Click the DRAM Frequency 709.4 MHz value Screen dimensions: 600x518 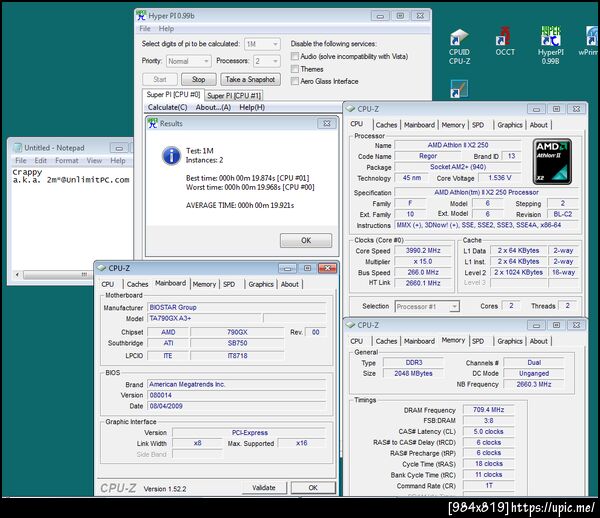pos(489,410)
